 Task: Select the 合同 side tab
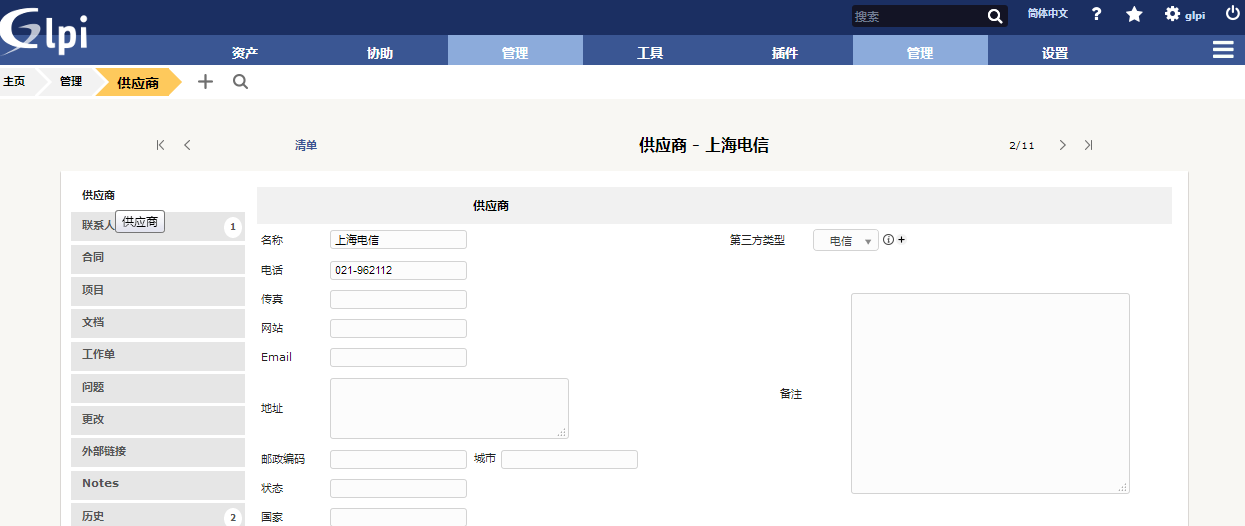coord(158,258)
